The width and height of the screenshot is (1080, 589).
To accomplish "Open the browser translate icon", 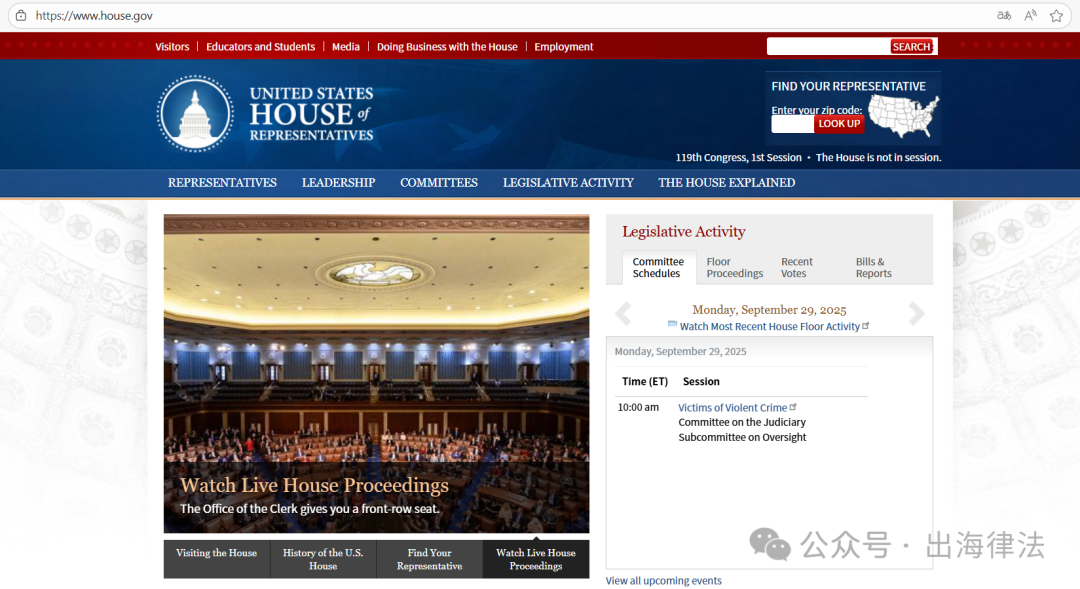I will click(1004, 15).
